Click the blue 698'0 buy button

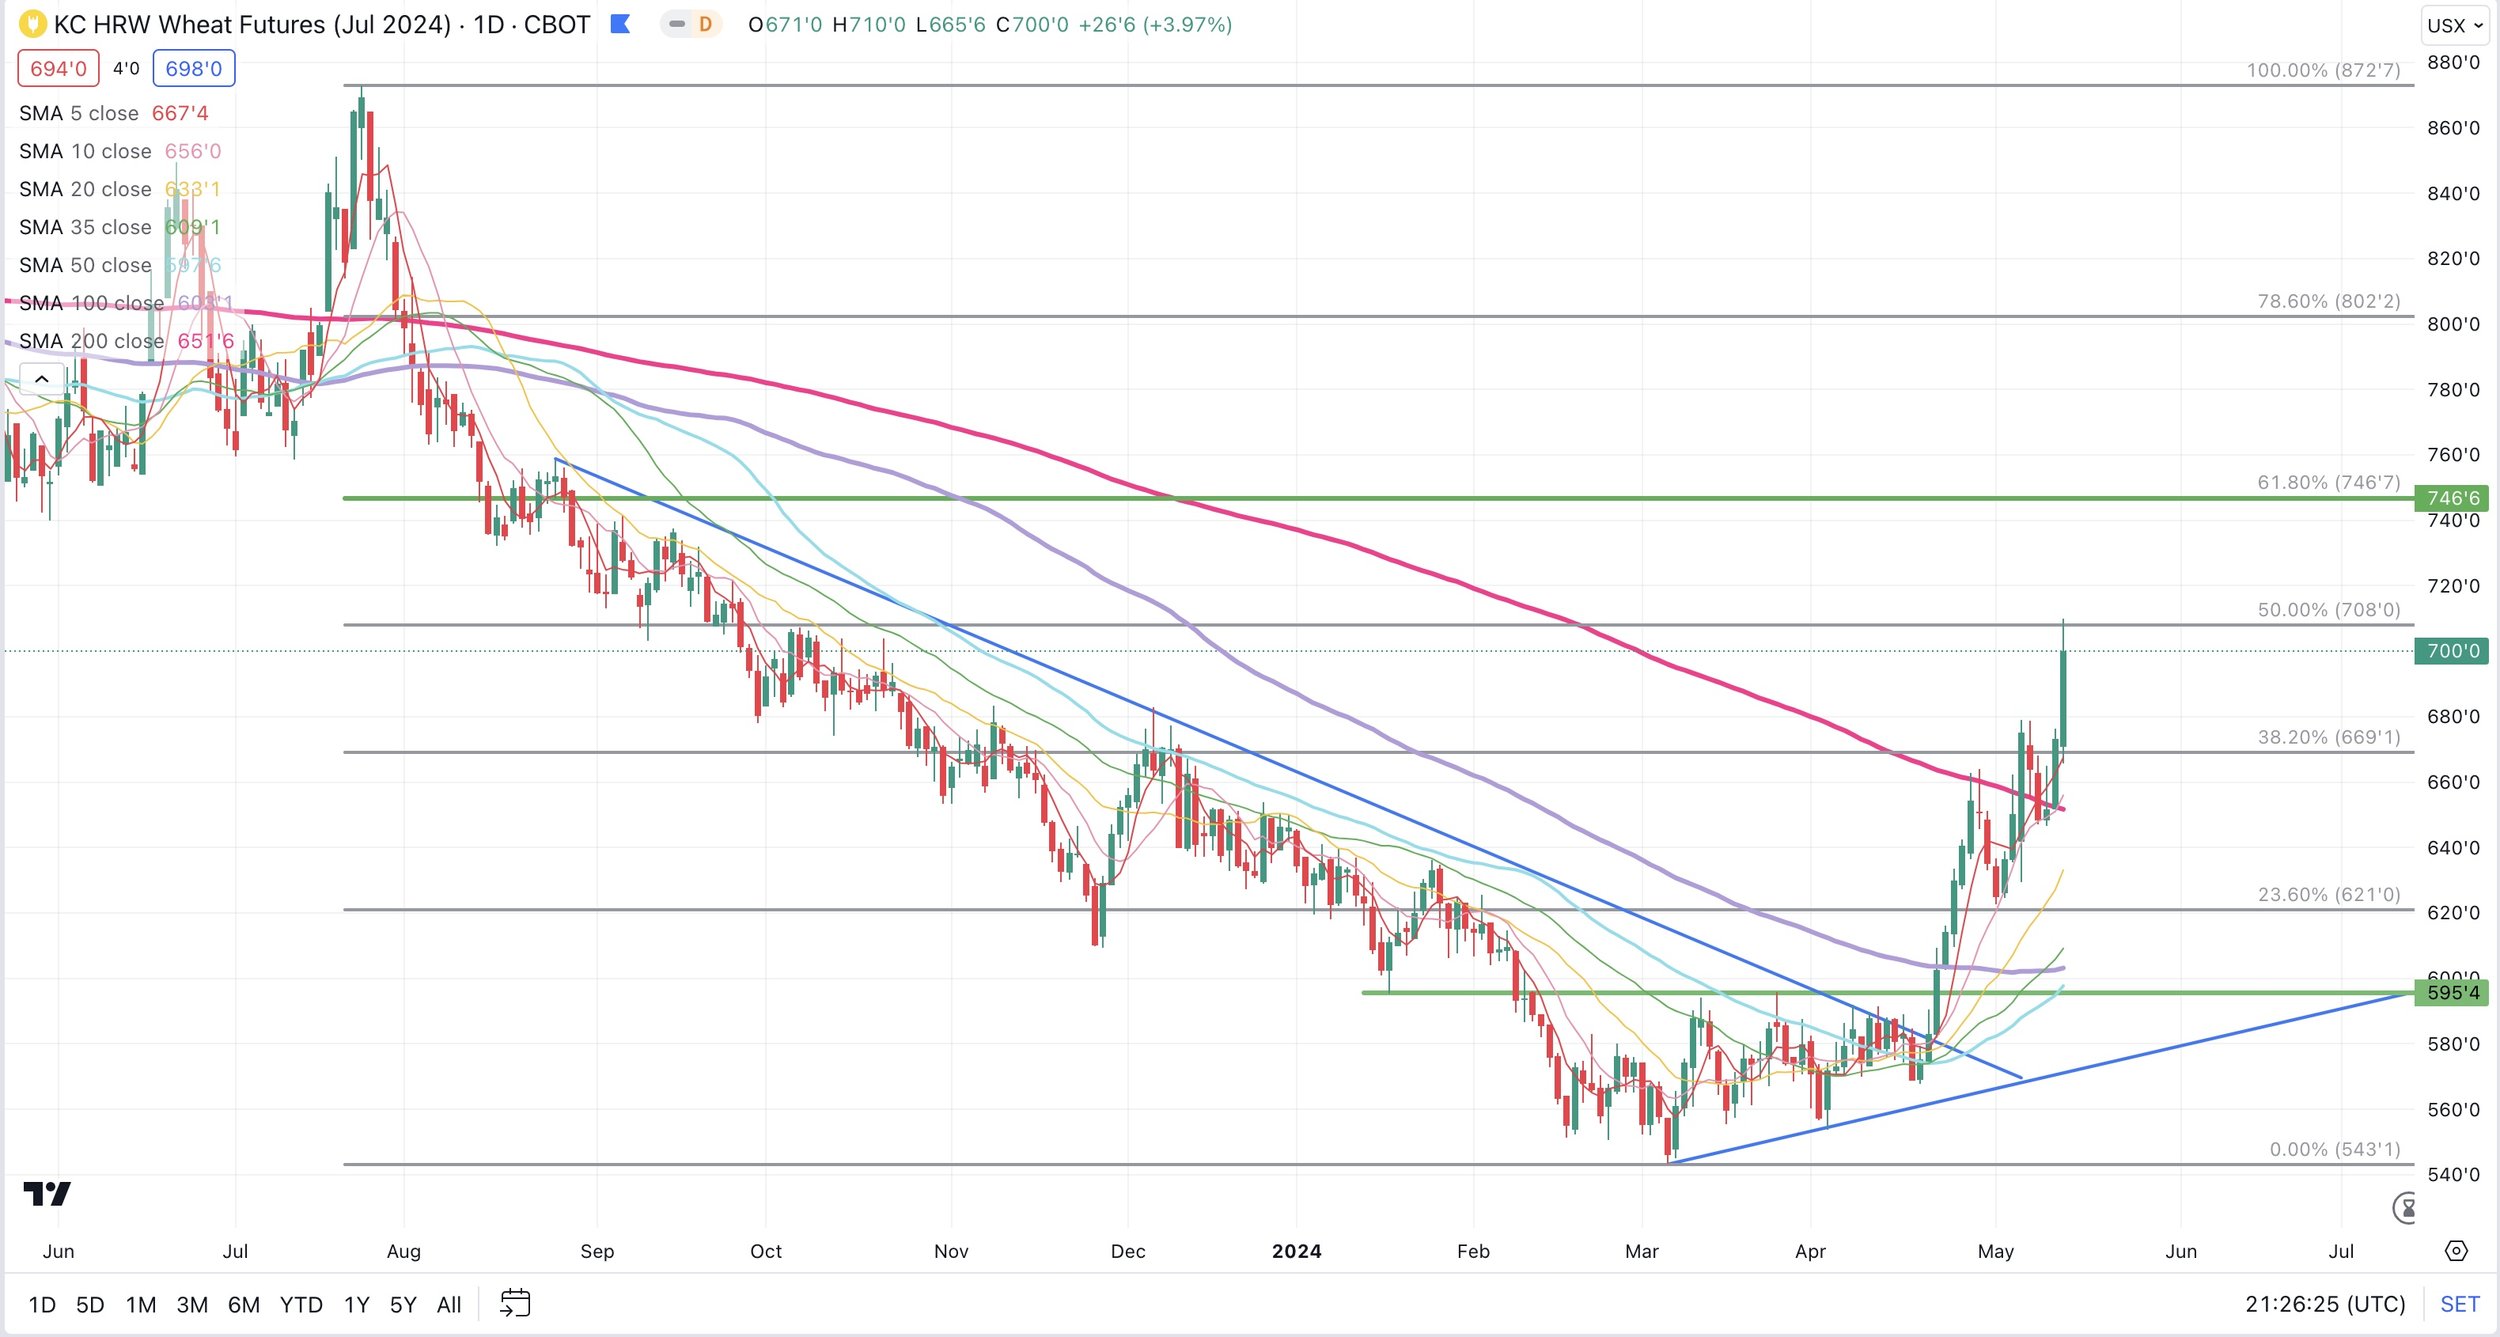pyautogui.click(x=193, y=69)
